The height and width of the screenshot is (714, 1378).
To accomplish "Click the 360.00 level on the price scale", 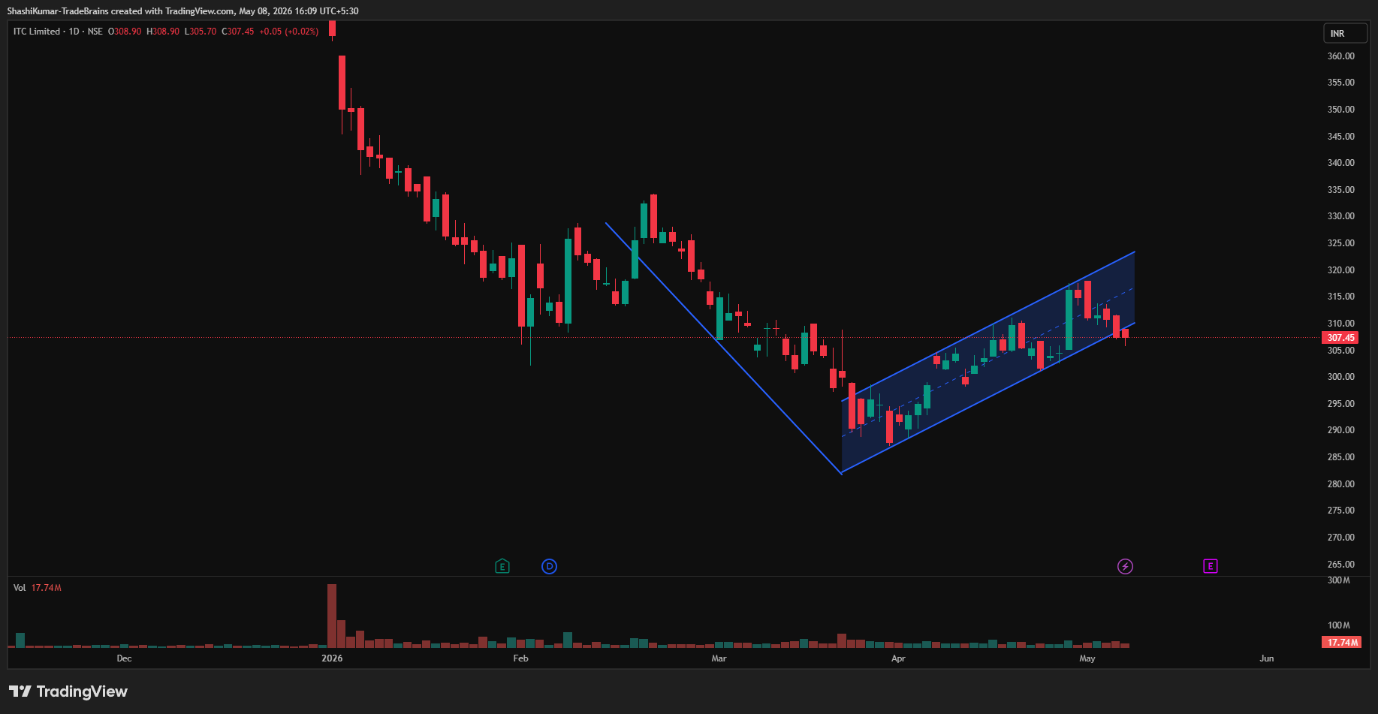I will 1341,56.
